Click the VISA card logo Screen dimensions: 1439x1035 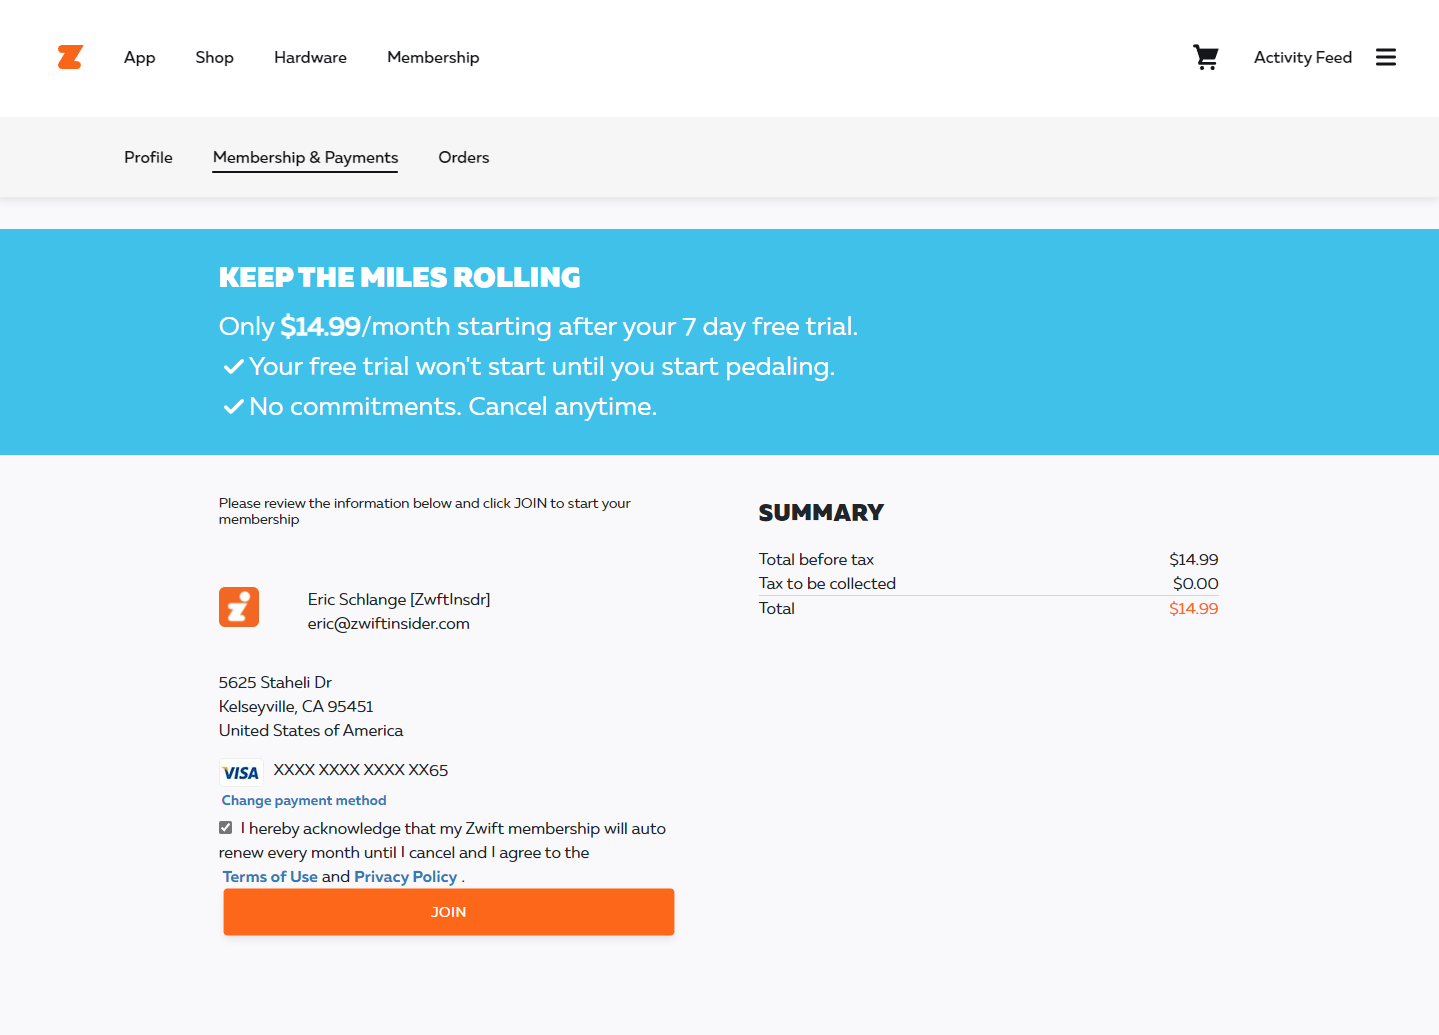pos(241,772)
